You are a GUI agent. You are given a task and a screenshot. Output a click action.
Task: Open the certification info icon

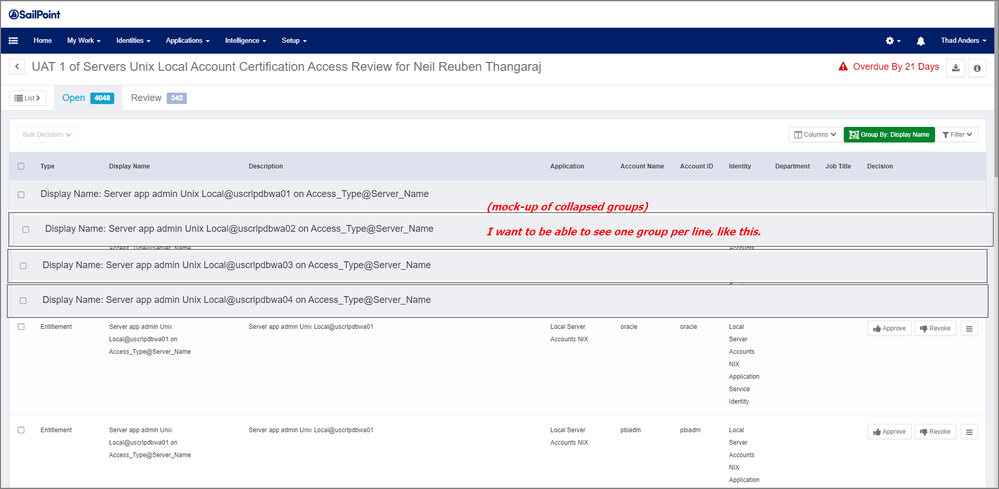[977, 68]
